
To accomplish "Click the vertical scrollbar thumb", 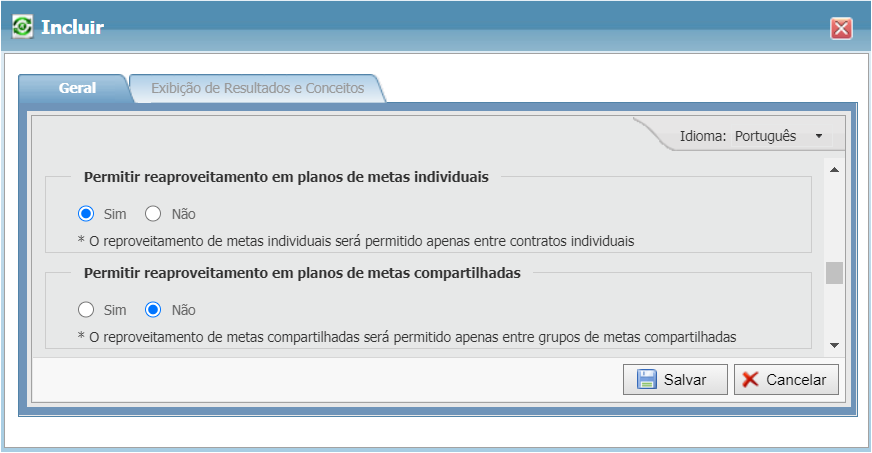I will click(x=834, y=273).
